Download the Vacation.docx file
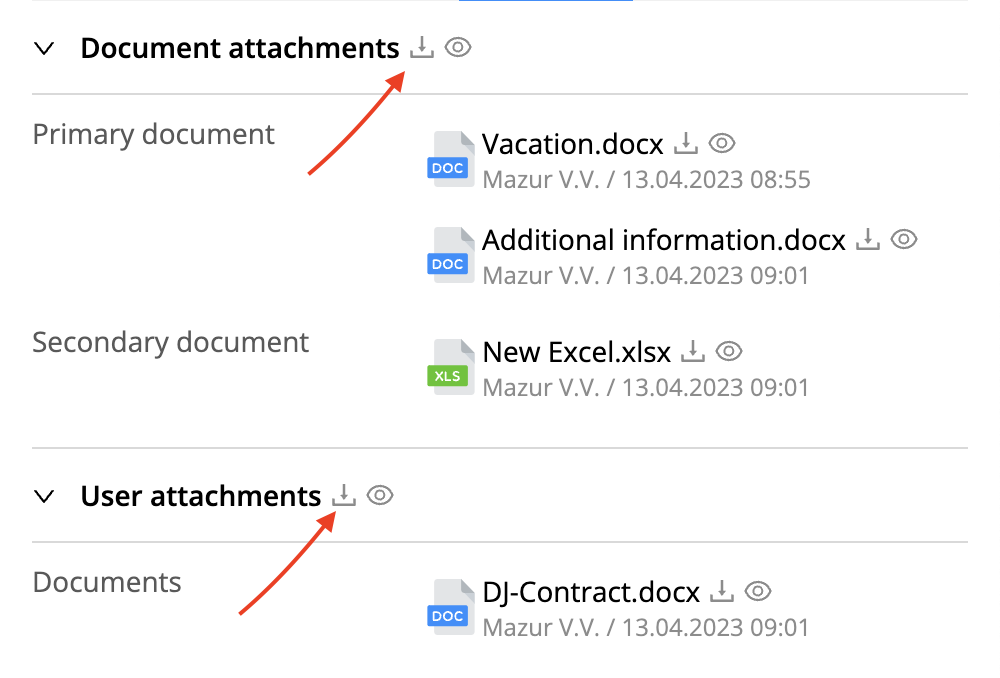 click(x=686, y=144)
